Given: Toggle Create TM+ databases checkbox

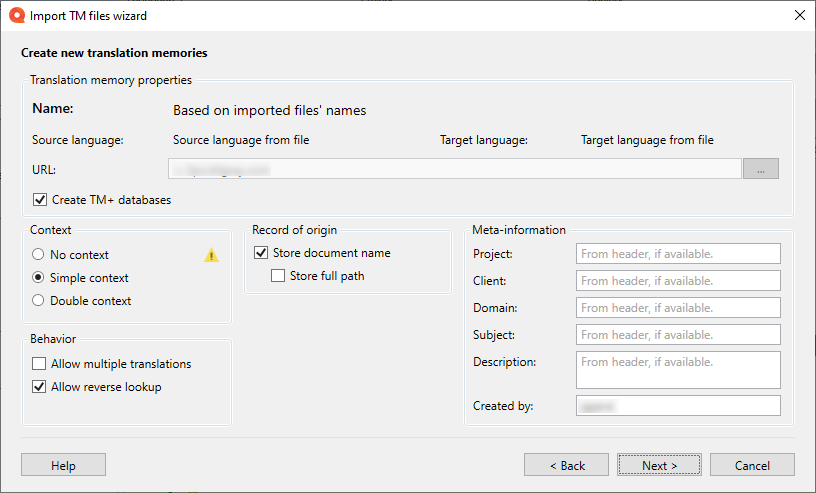Looking at the screenshot, I should point(41,200).
